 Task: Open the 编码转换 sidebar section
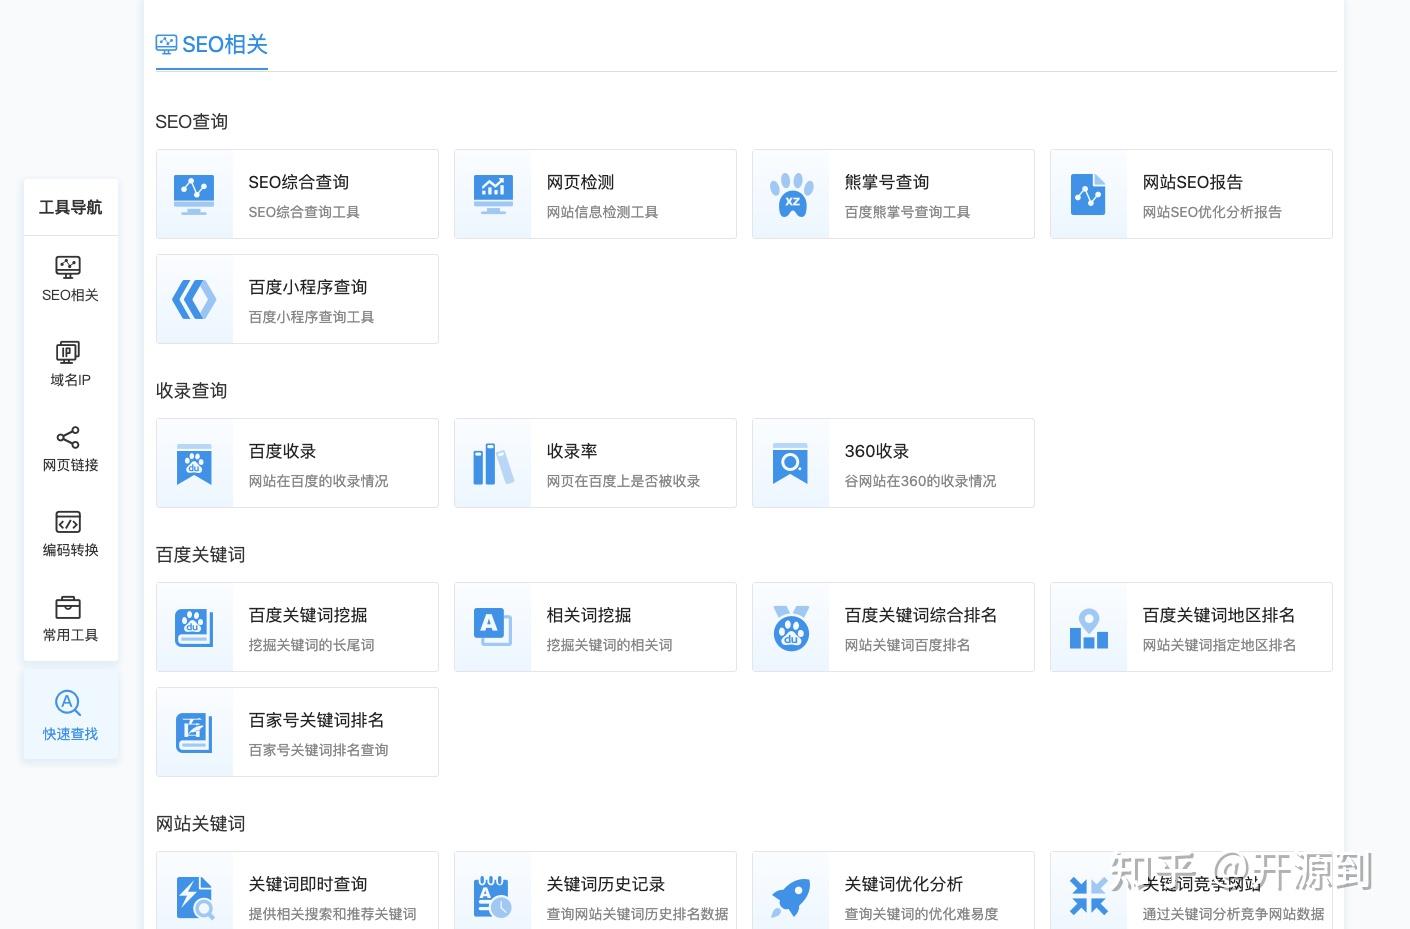[69, 533]
